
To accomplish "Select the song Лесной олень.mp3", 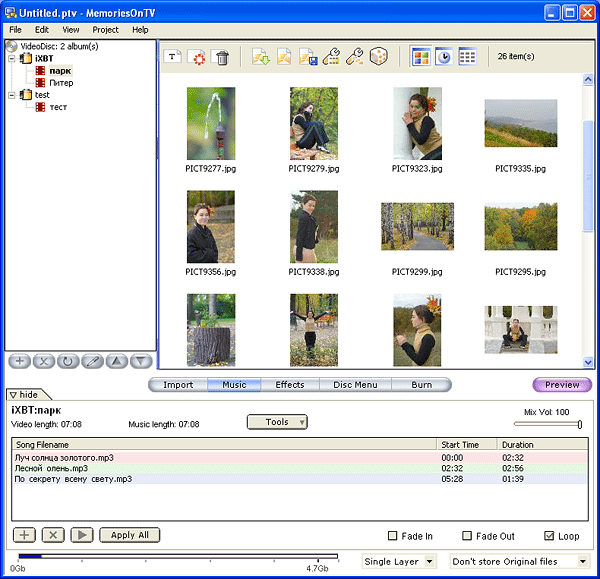I will coord(300,468).
